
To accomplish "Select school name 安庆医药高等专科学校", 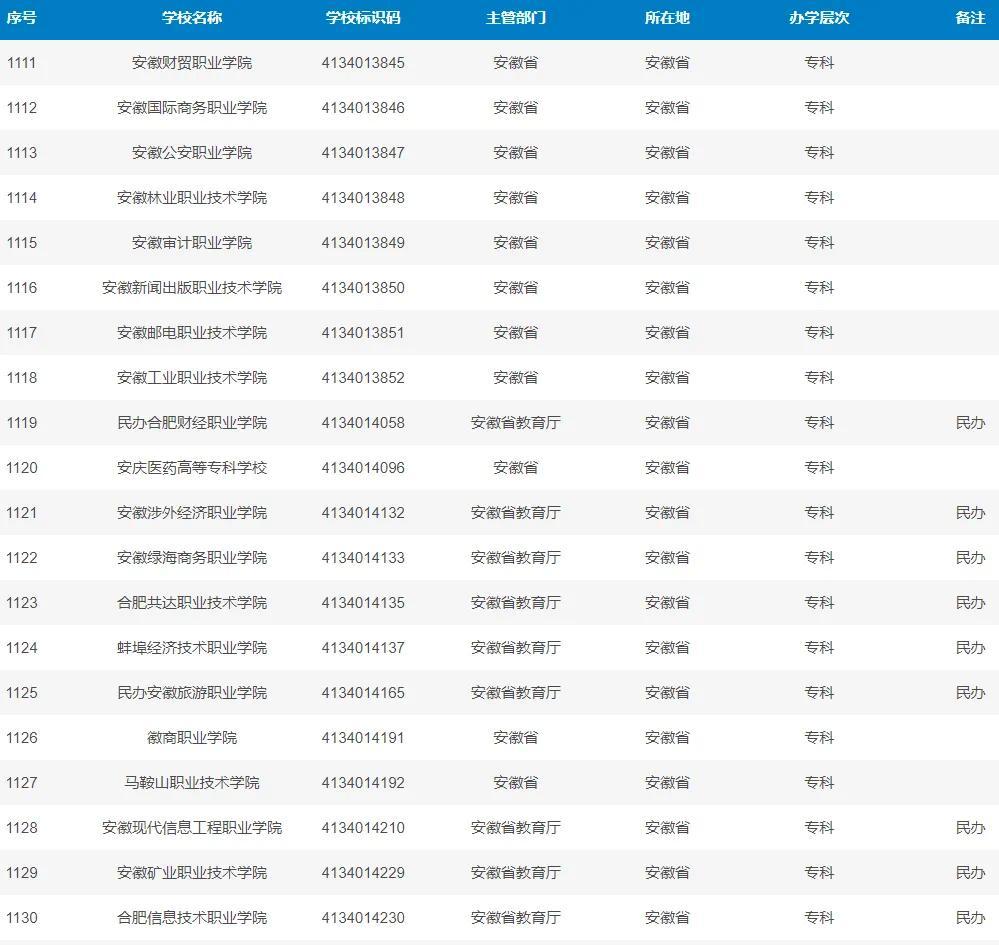I will (x=192, y=468).
